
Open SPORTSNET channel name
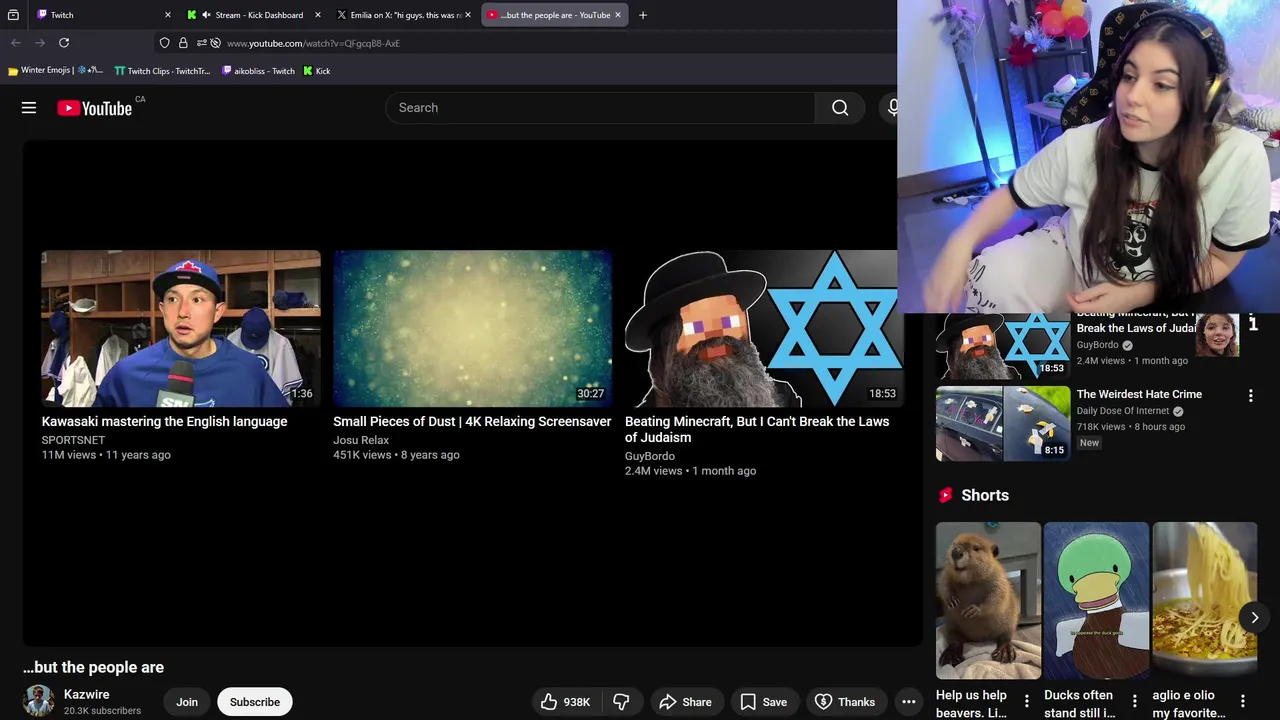point(73,440)
